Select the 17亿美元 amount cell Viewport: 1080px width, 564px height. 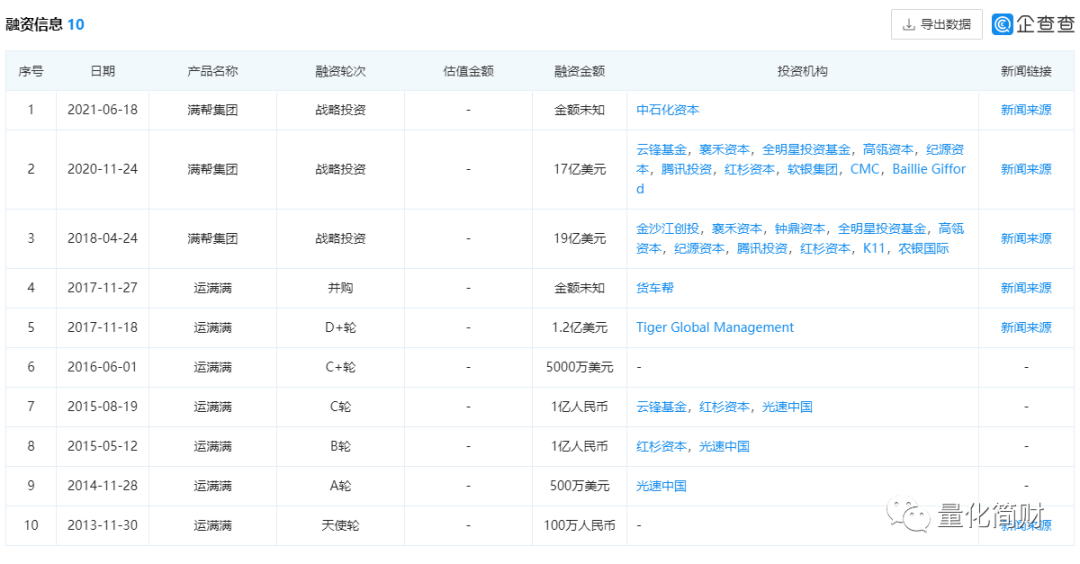(579, 169)
